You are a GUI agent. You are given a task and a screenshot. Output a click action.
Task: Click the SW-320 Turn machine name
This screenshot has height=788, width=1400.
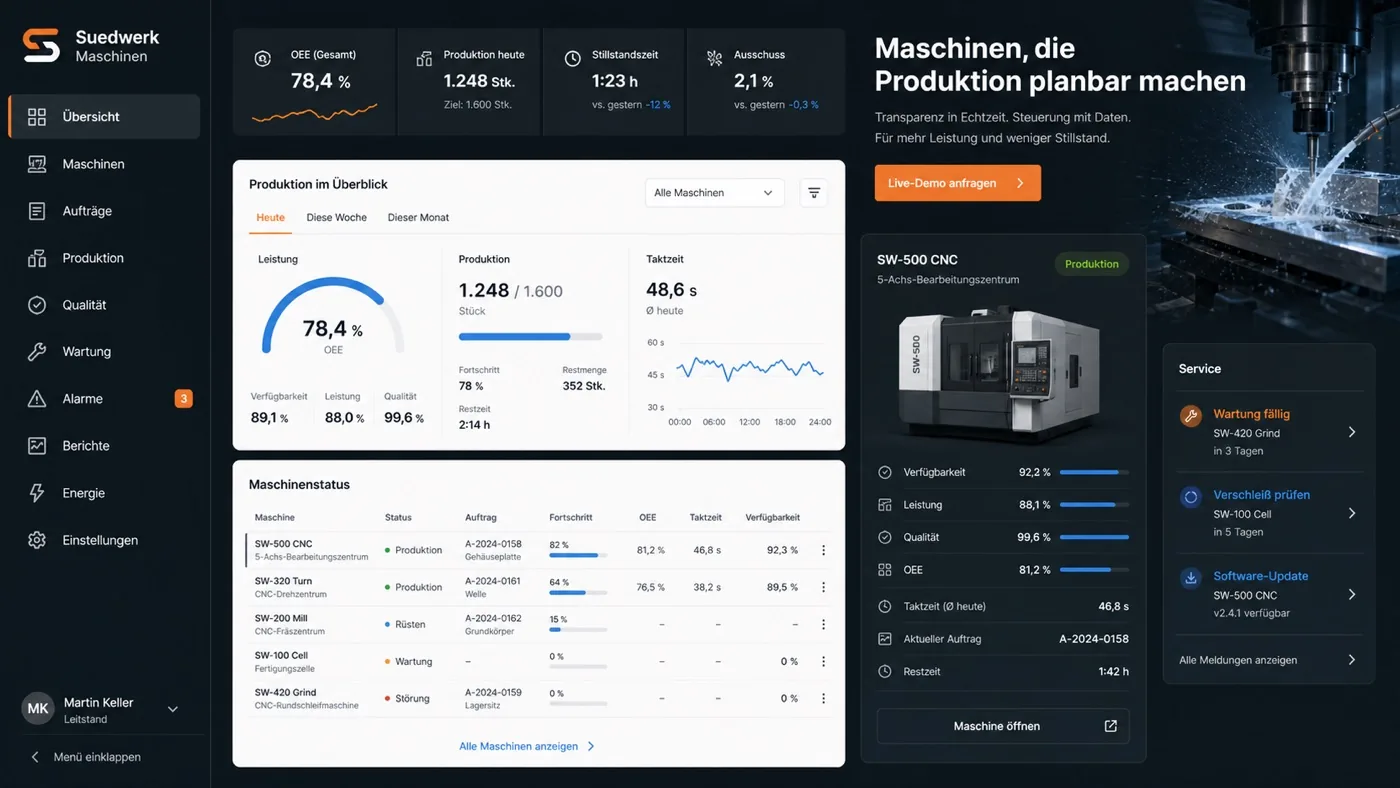pos(283,581)
